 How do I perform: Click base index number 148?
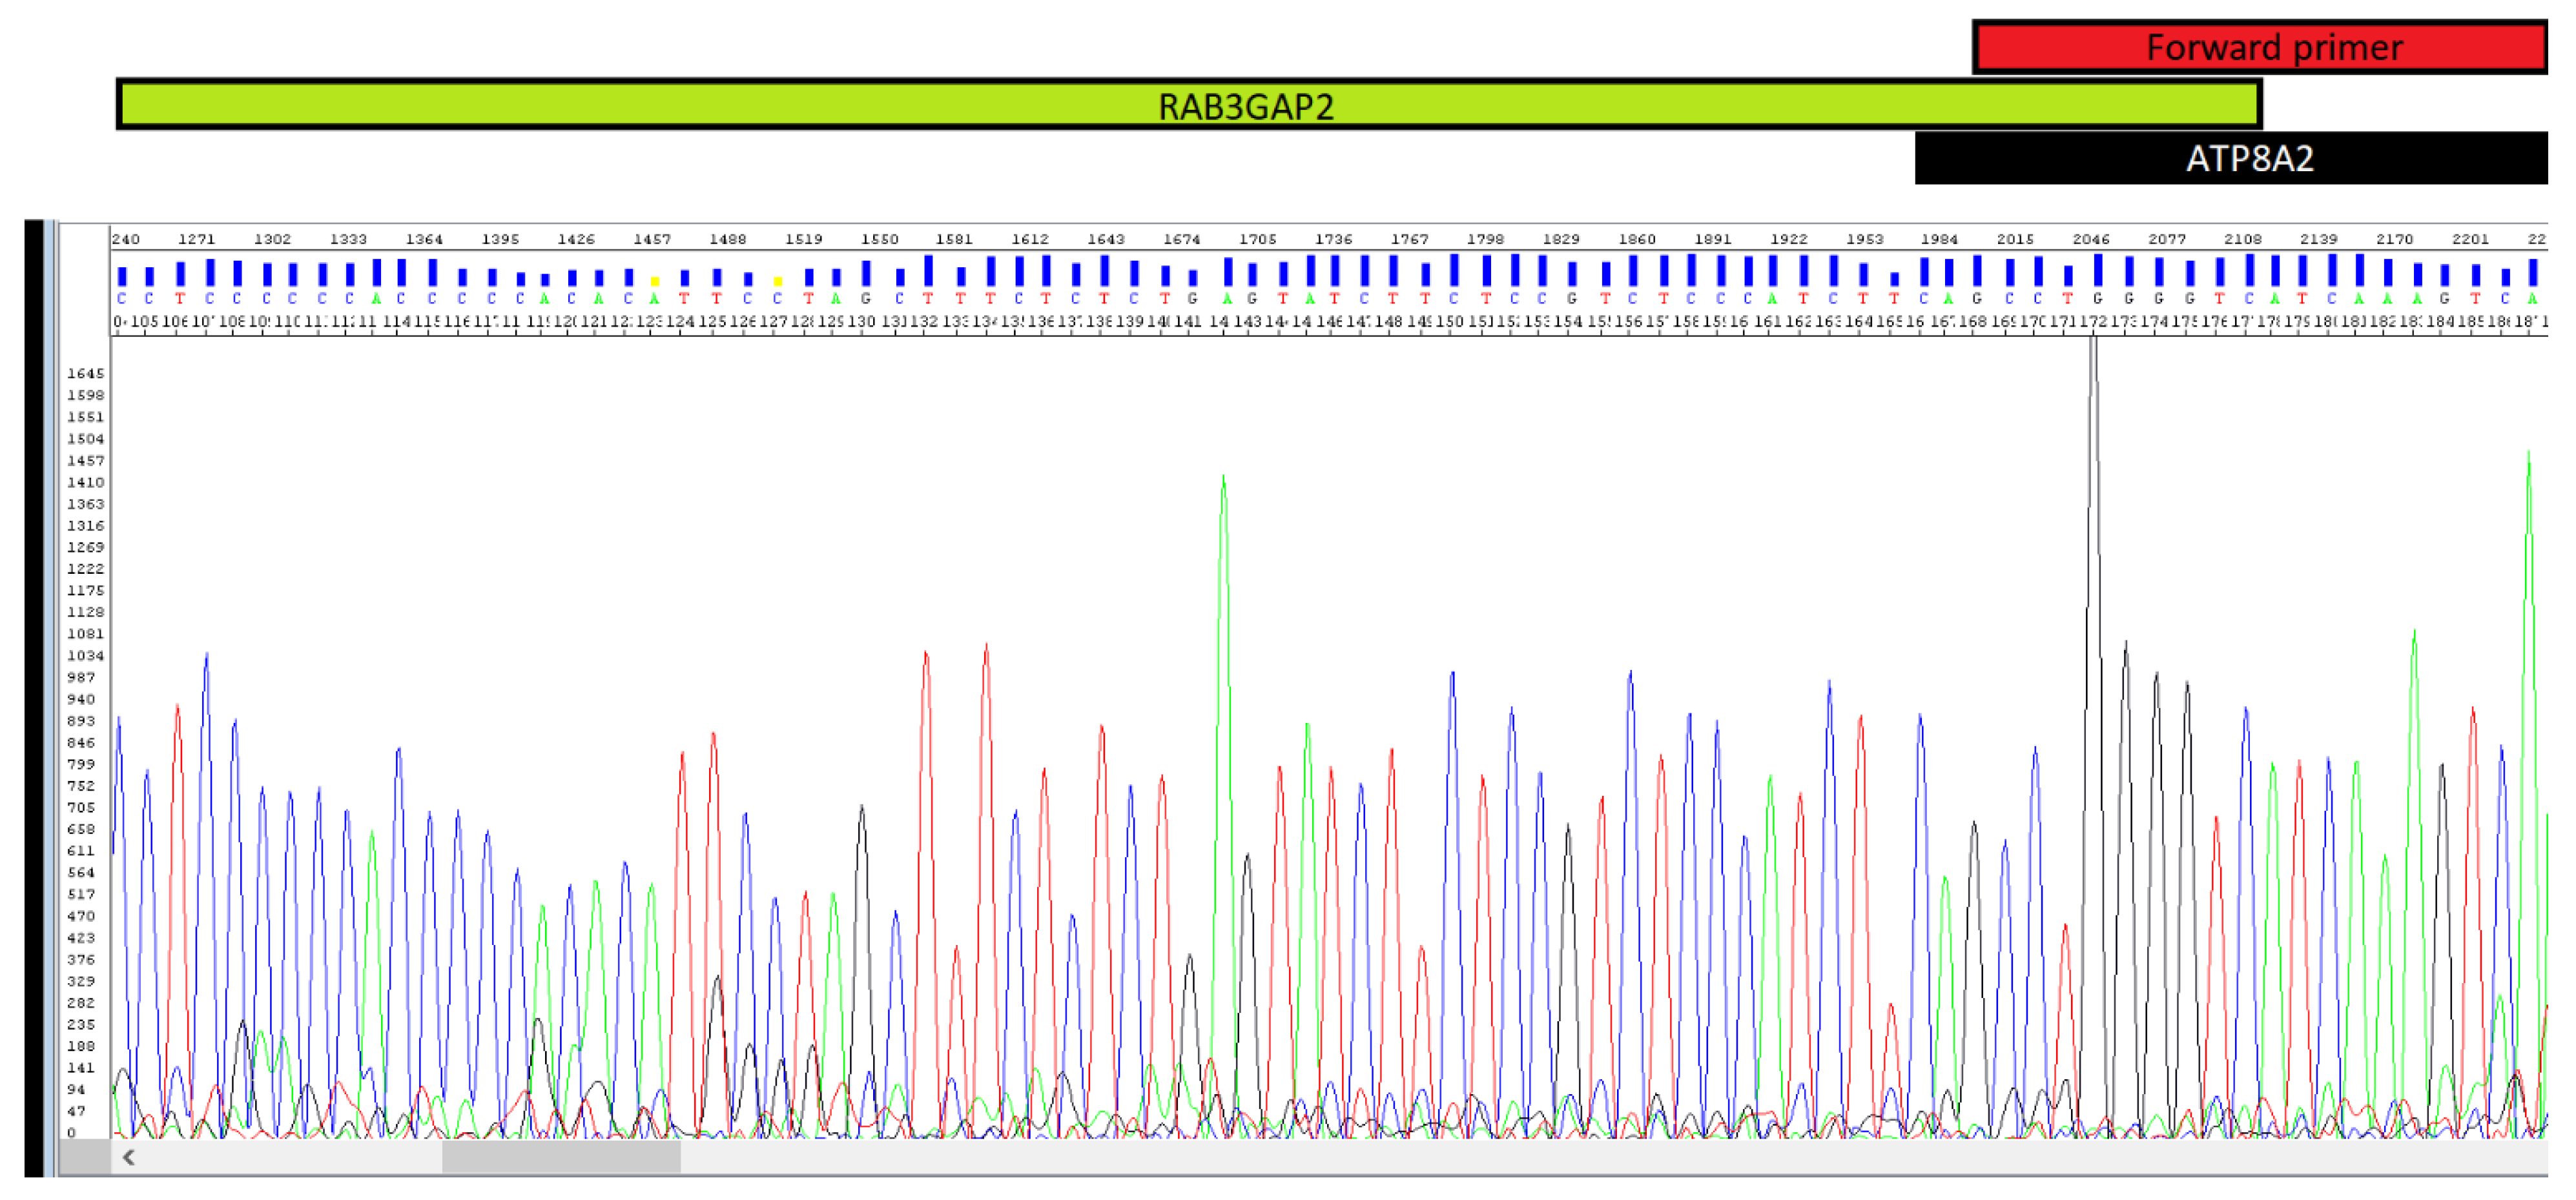point(1388,321)
